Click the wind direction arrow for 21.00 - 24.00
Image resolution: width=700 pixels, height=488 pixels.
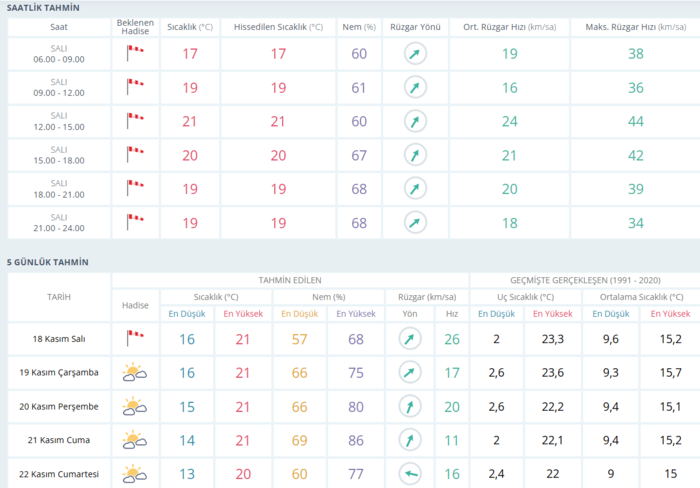point(413,222)
